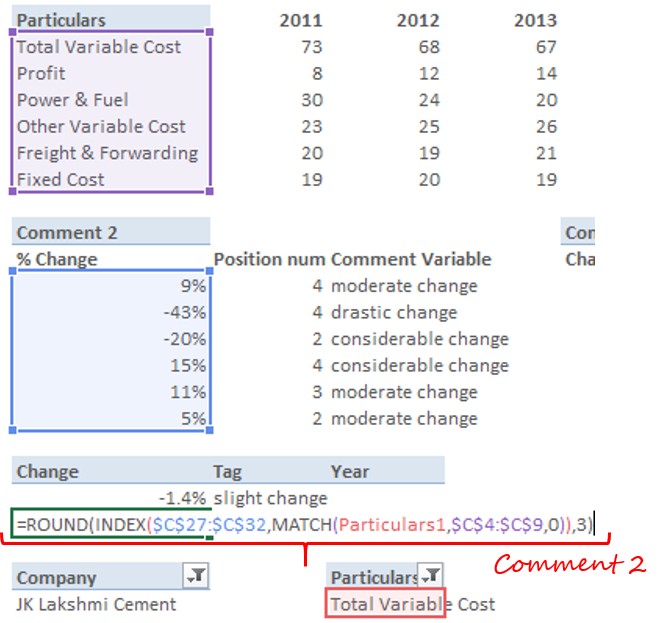This screenshot has height=623, width=664.
Task: Select the Freight & Forwarding cell
Action: (x=107, y=153)
